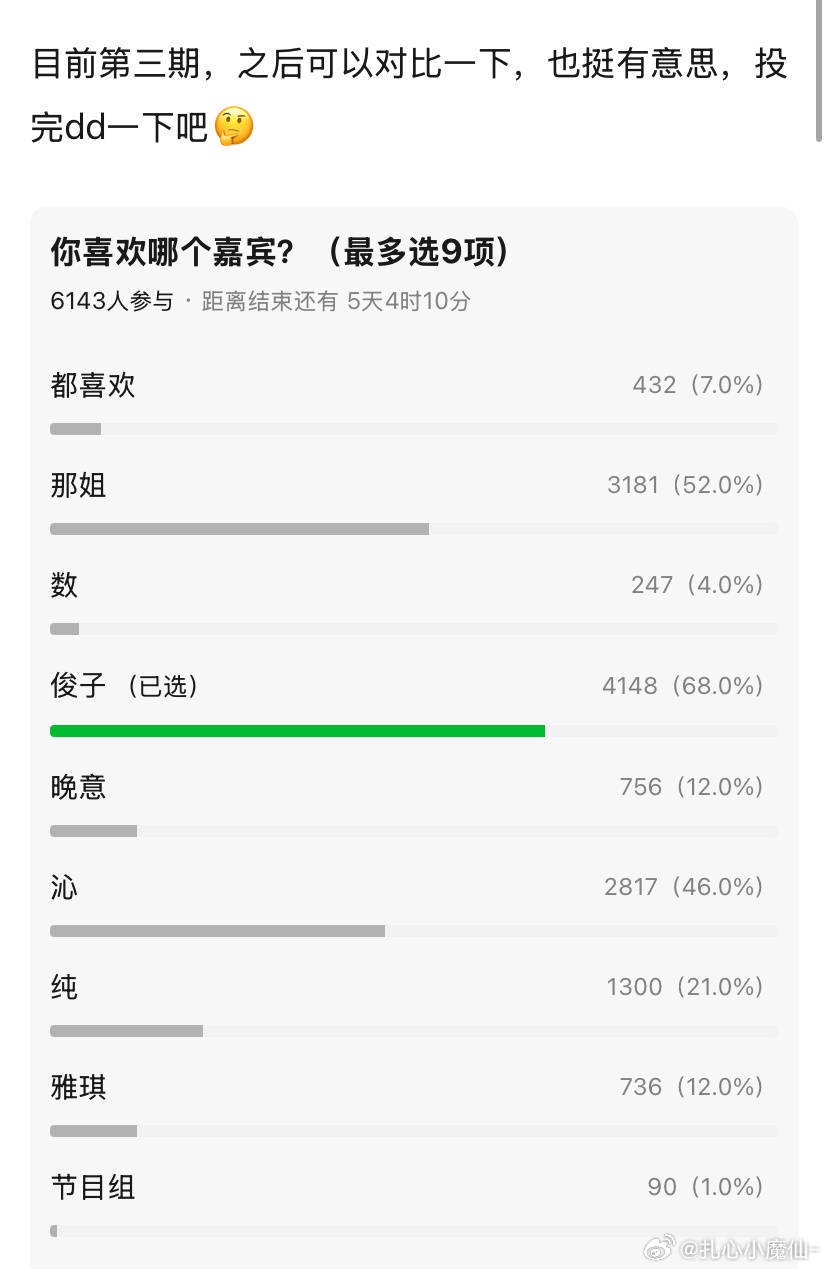Click the 4148 (68.0%) vote count
828x1269 pixels.
tap(683, 686)
